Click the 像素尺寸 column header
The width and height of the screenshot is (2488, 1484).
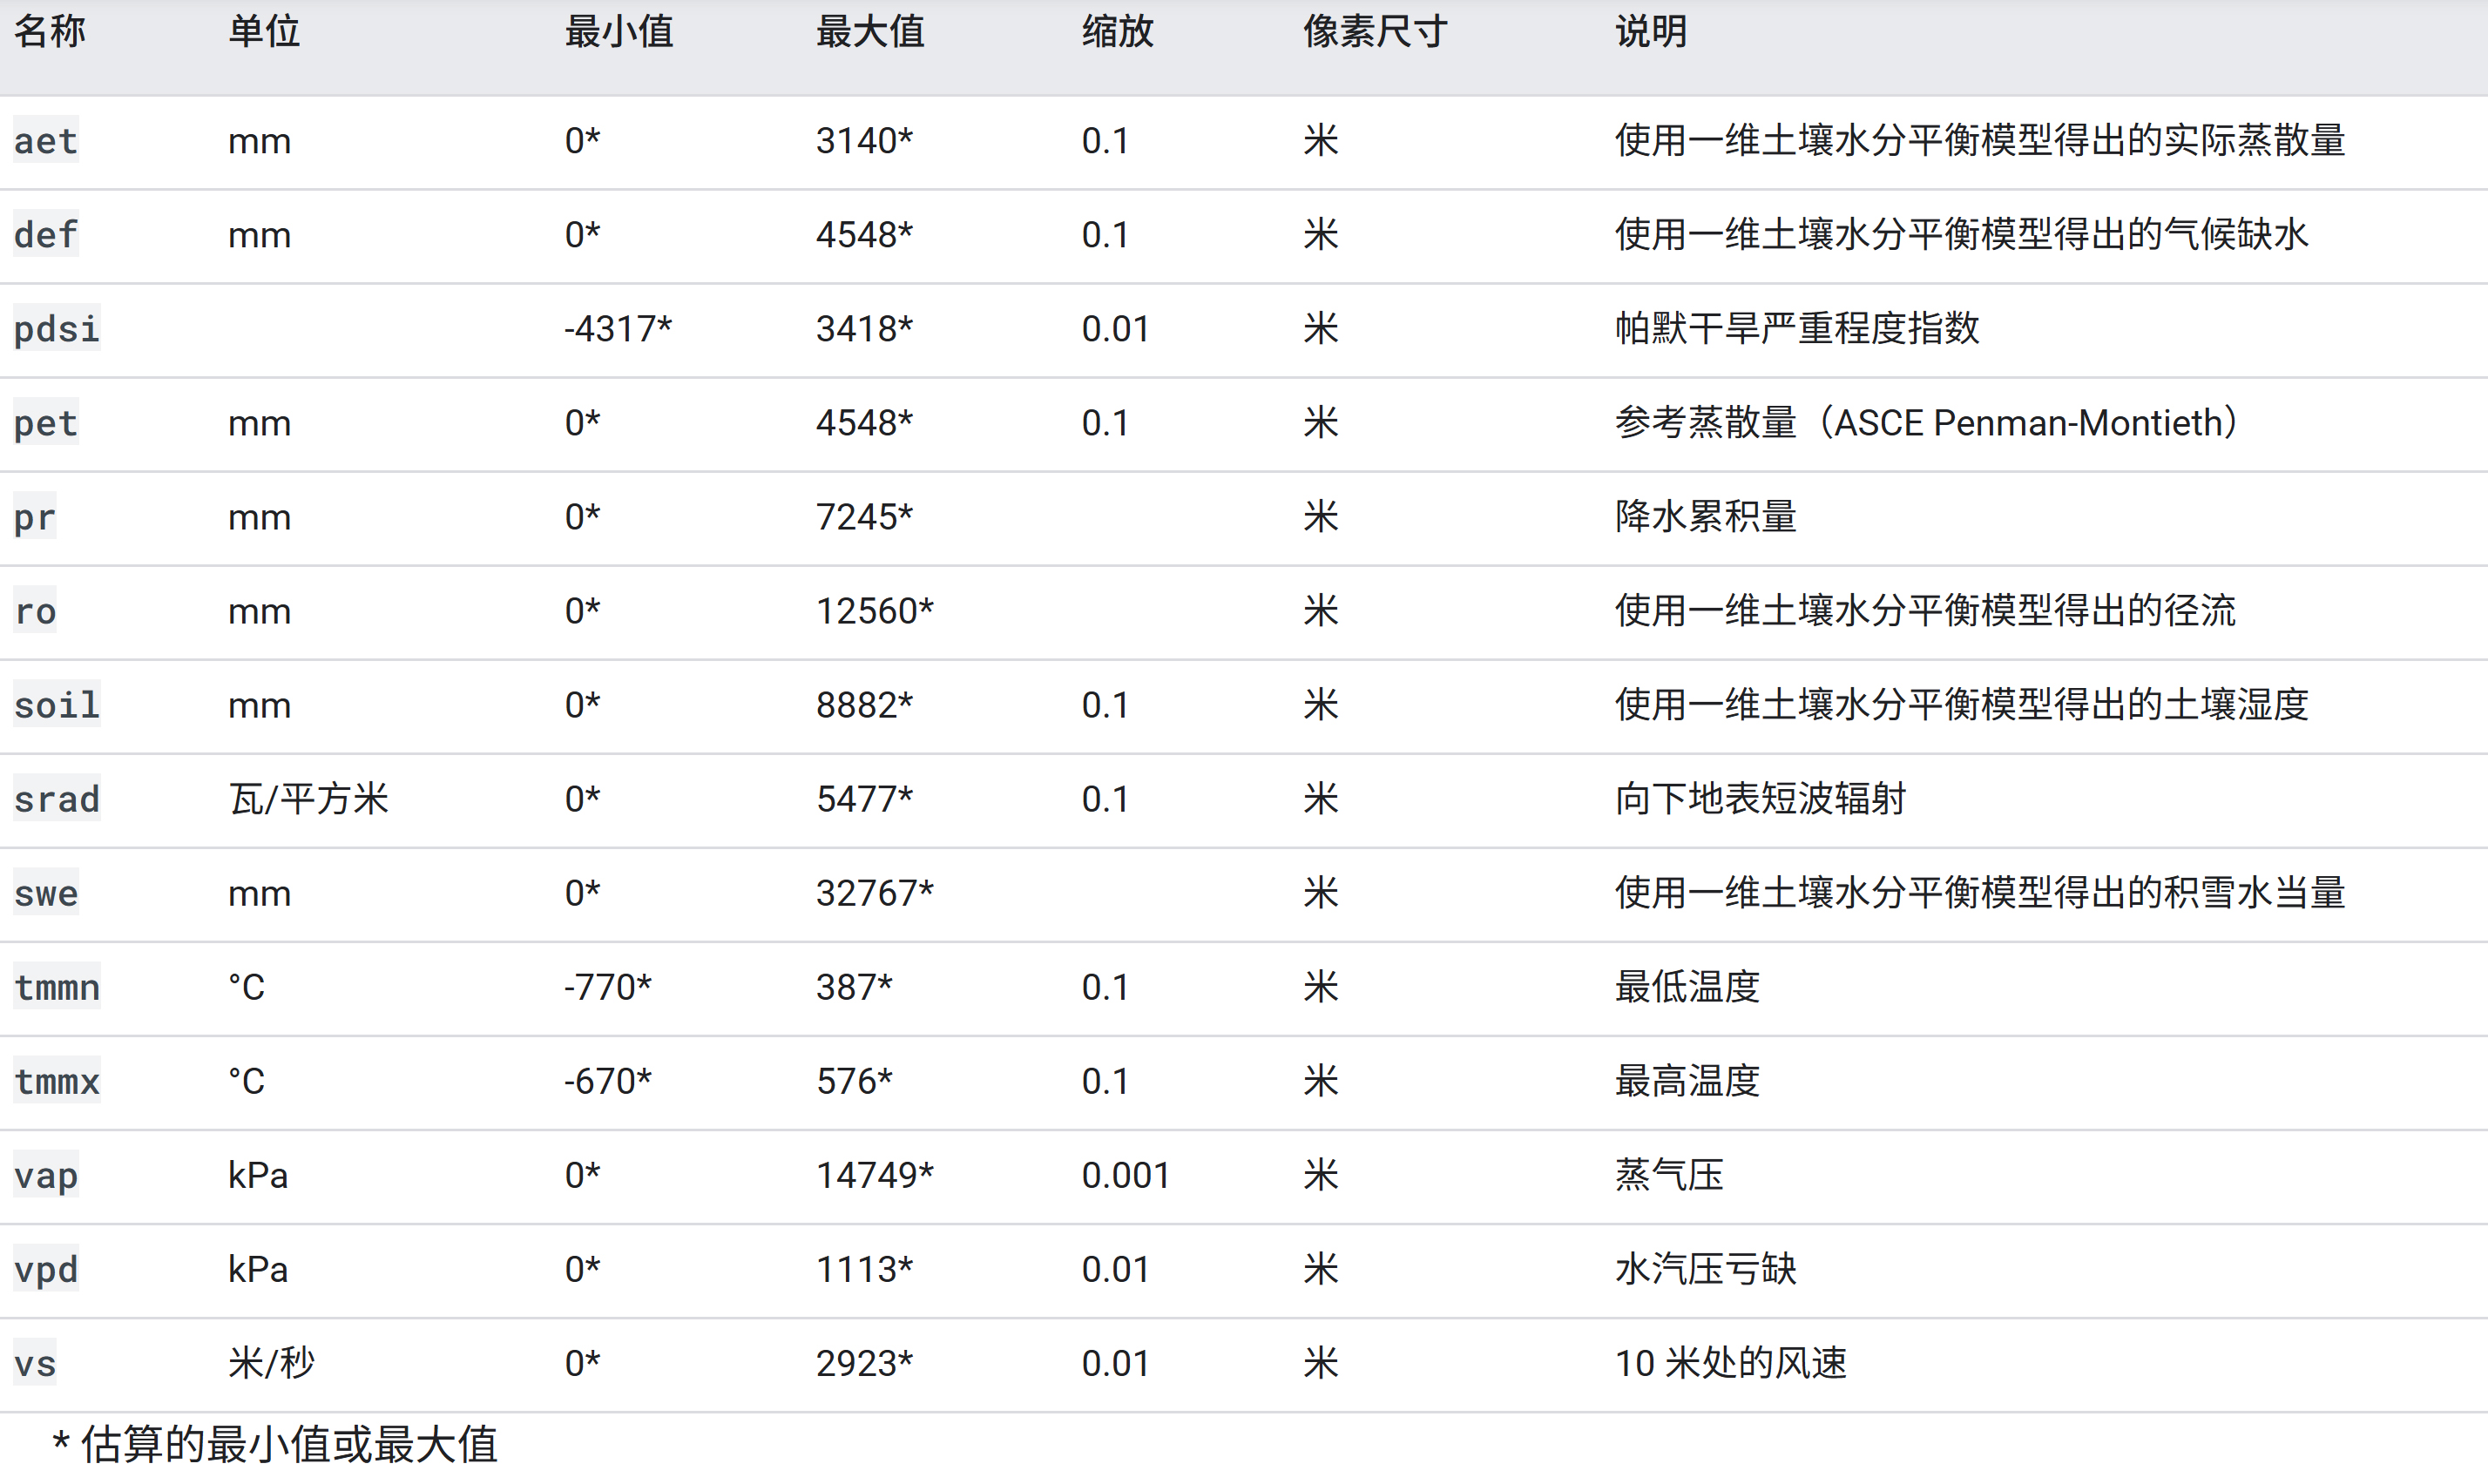click(x=1374, y=32)
